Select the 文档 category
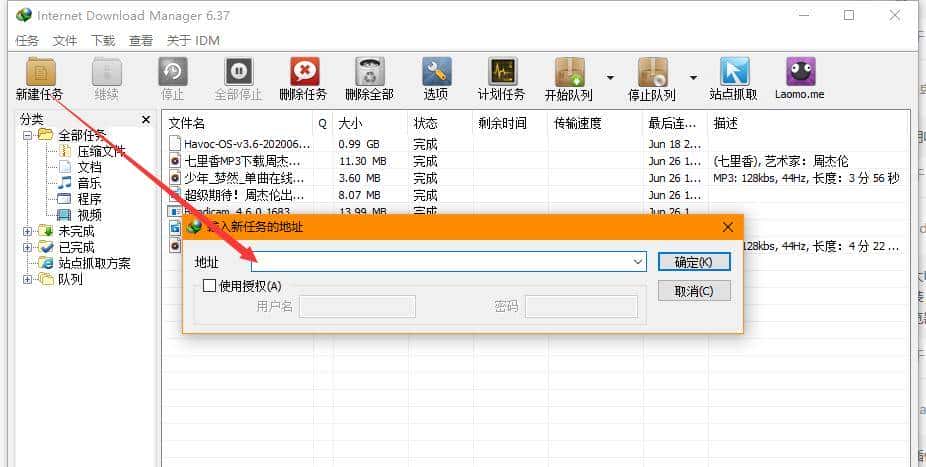The height and width of the screenshot is (467, 926). [89, 167]
